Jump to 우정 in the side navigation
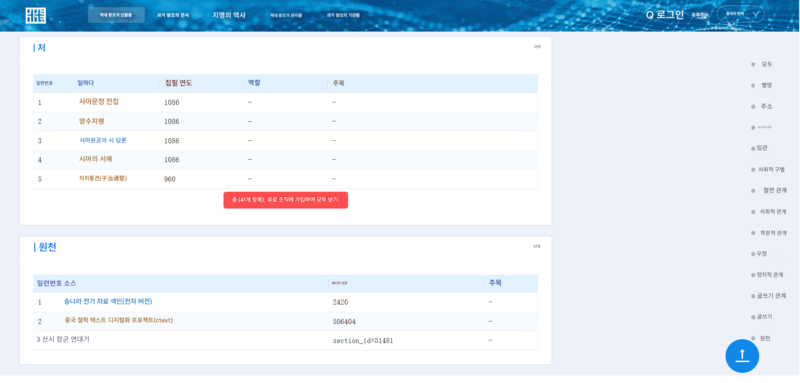Screen dimensions: 800x383 pos(762,253)
